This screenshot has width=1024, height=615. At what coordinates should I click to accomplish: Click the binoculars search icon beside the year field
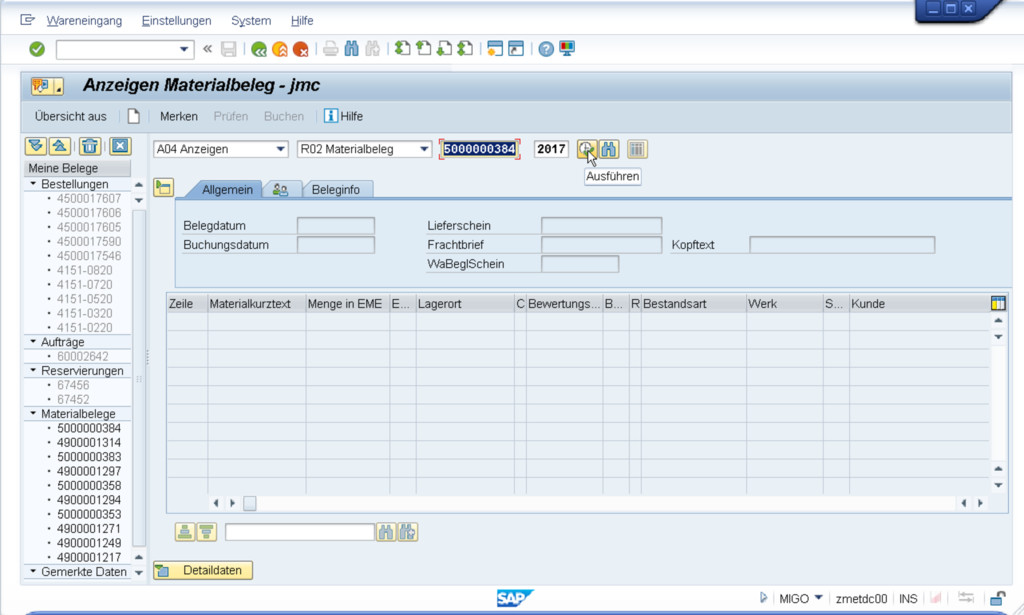click(609, 149)
